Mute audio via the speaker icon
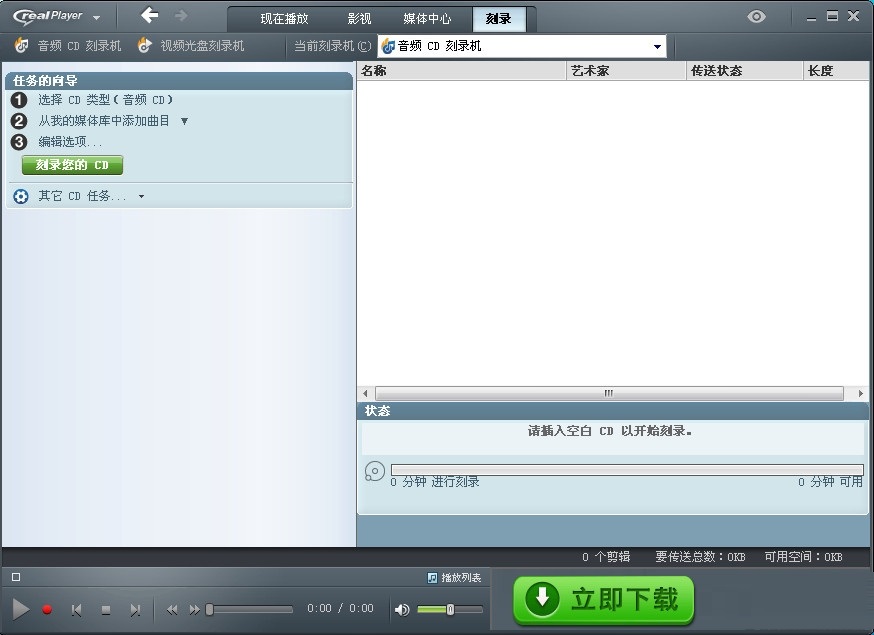Image resolution: width=874 pixels, height=635 pixels. 403,609
